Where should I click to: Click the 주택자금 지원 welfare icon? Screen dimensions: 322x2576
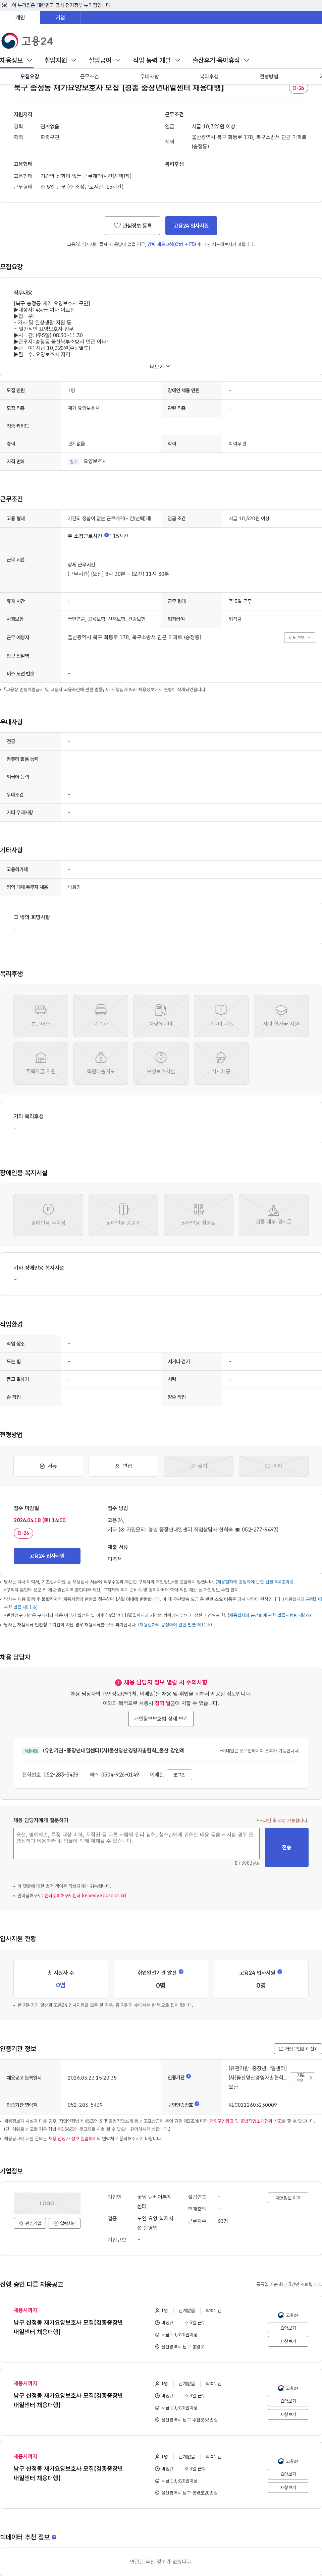tap(41, 1063)
